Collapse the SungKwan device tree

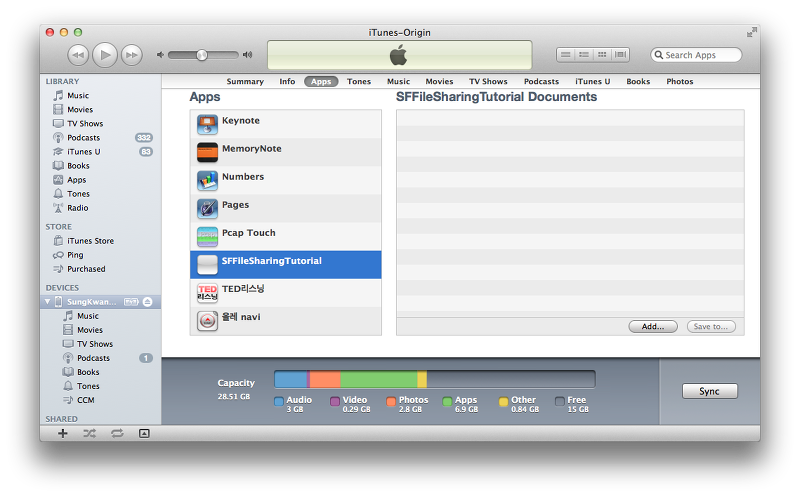pyautogui.click(x=47, y=302)
